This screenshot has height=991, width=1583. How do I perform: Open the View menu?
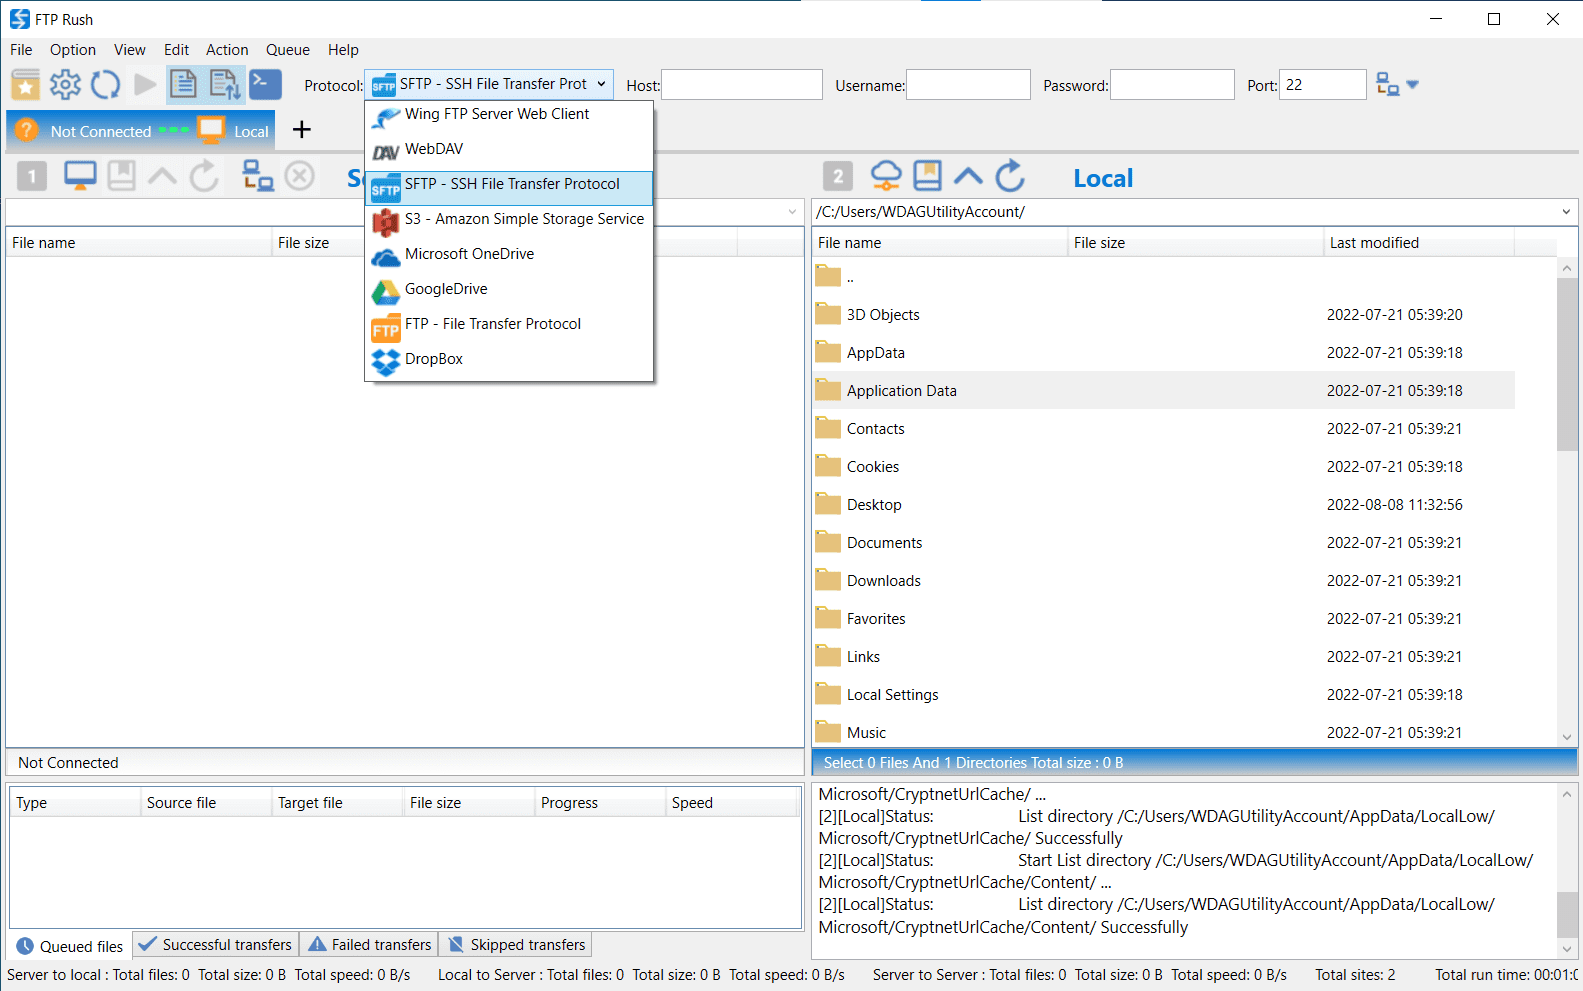130,50
